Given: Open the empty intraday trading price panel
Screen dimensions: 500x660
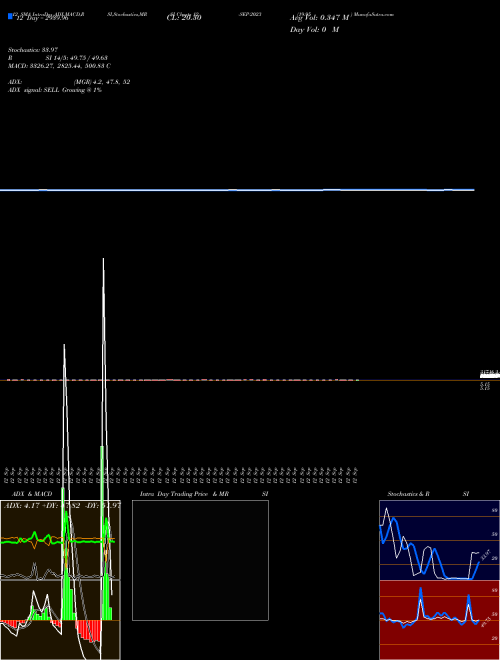Looking at the screenshot, I should coord(200,560).
